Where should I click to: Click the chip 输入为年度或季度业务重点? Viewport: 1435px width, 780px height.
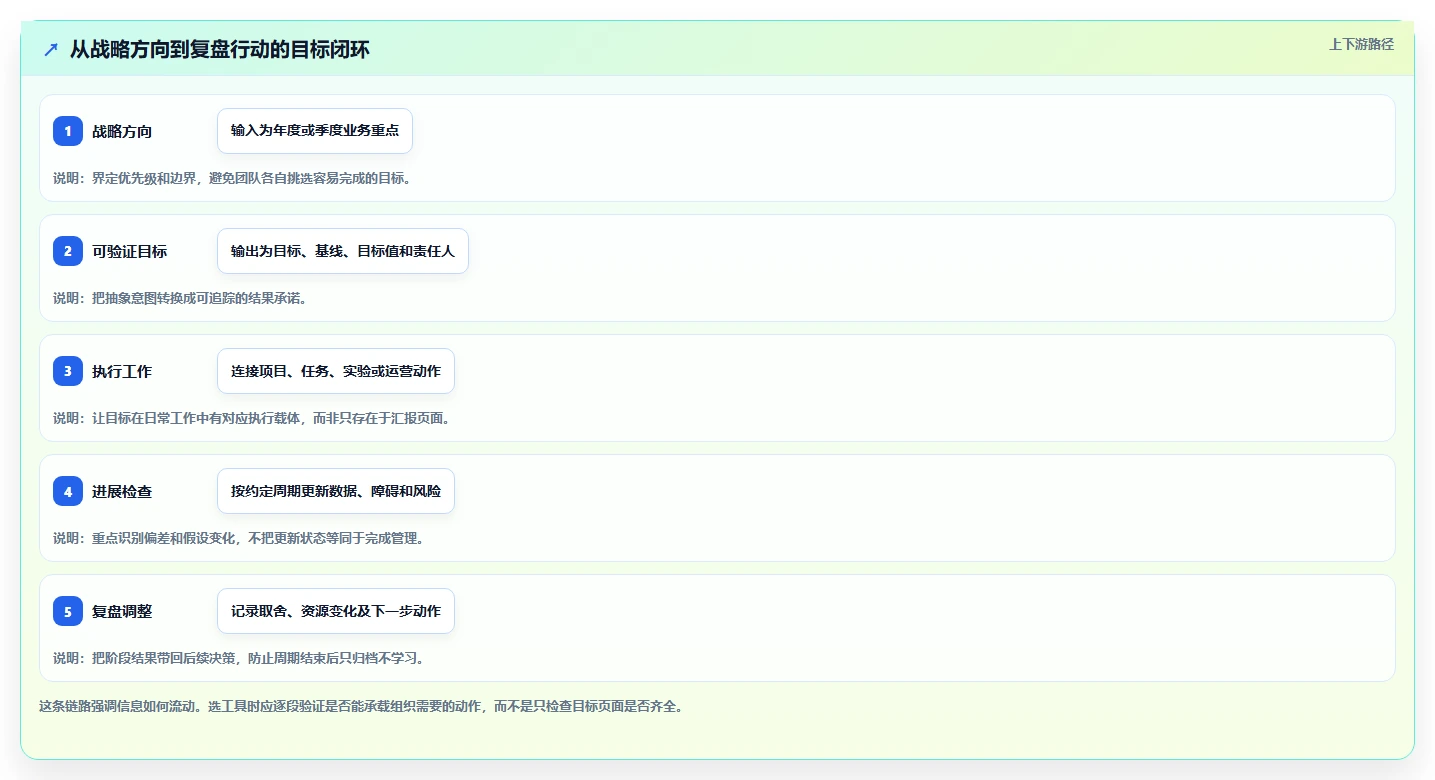coord(315,131)
